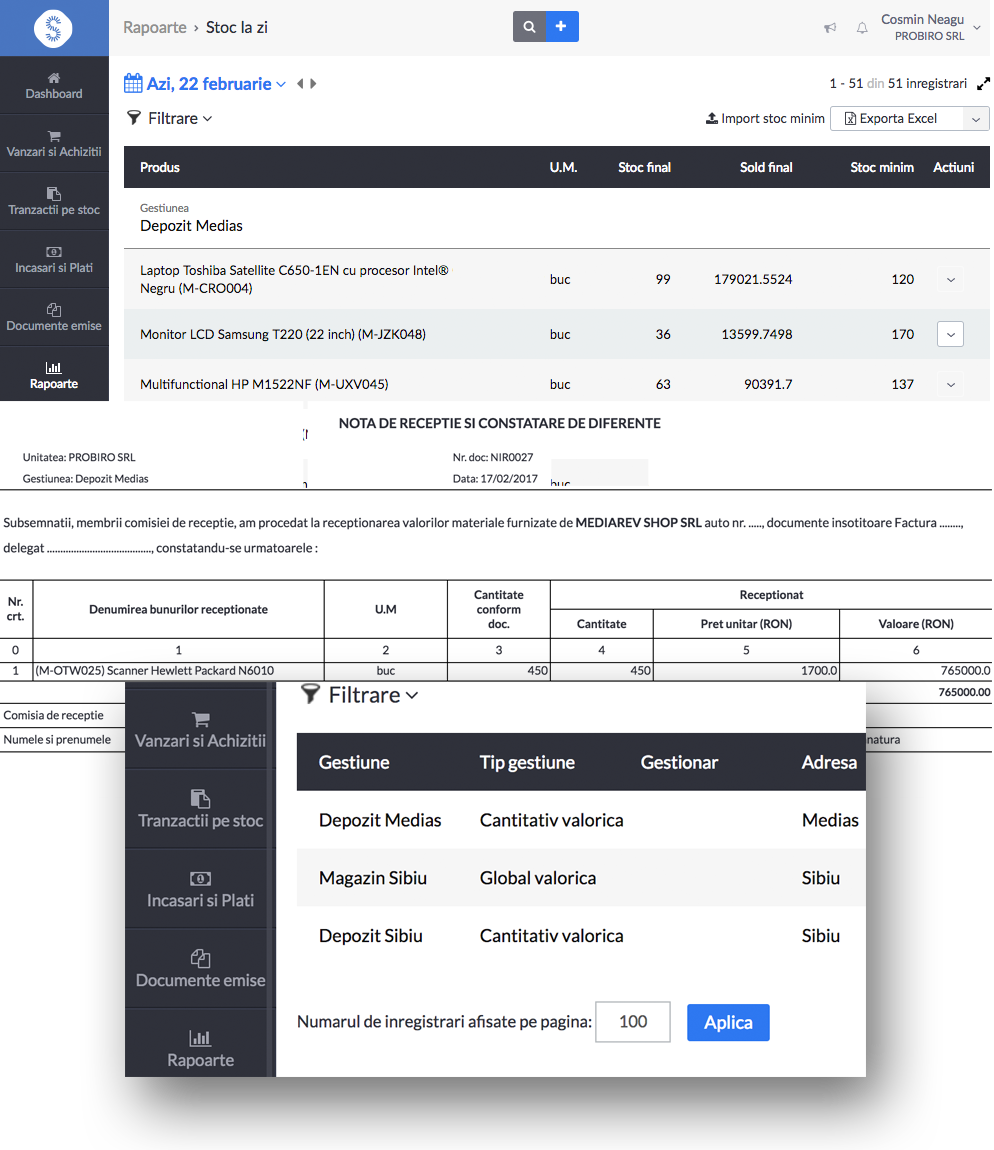994x1150 pixels.
Task: Open Vanzari si Achizitii in the Stoc la zi sidebar
Action: [54, 144]
